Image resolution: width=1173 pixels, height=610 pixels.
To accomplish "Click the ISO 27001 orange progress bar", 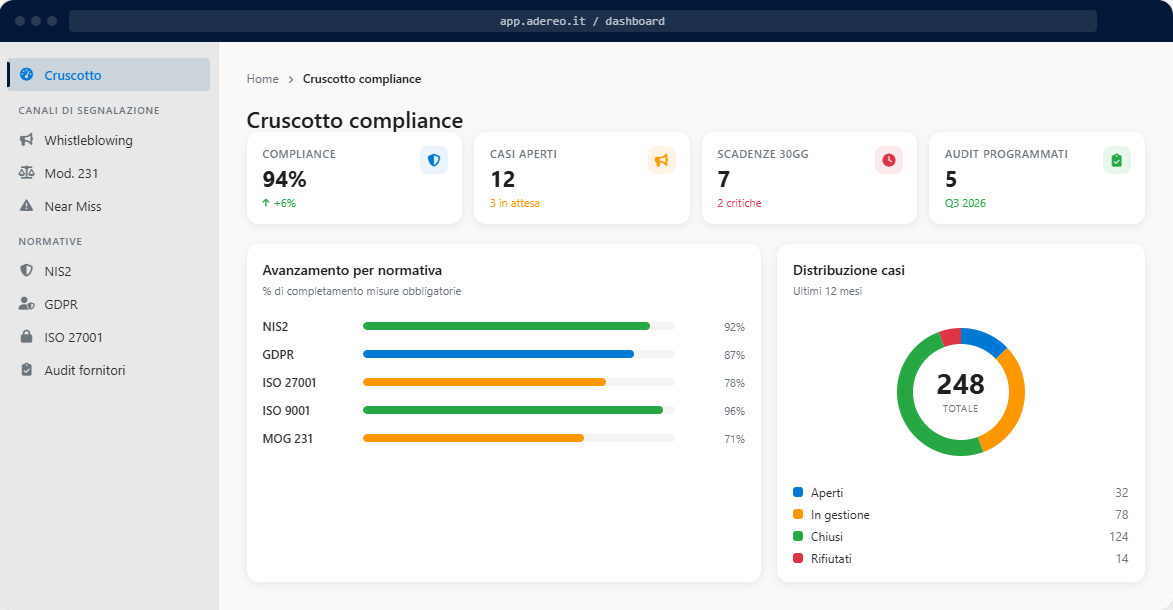I will tap(484, 382).
